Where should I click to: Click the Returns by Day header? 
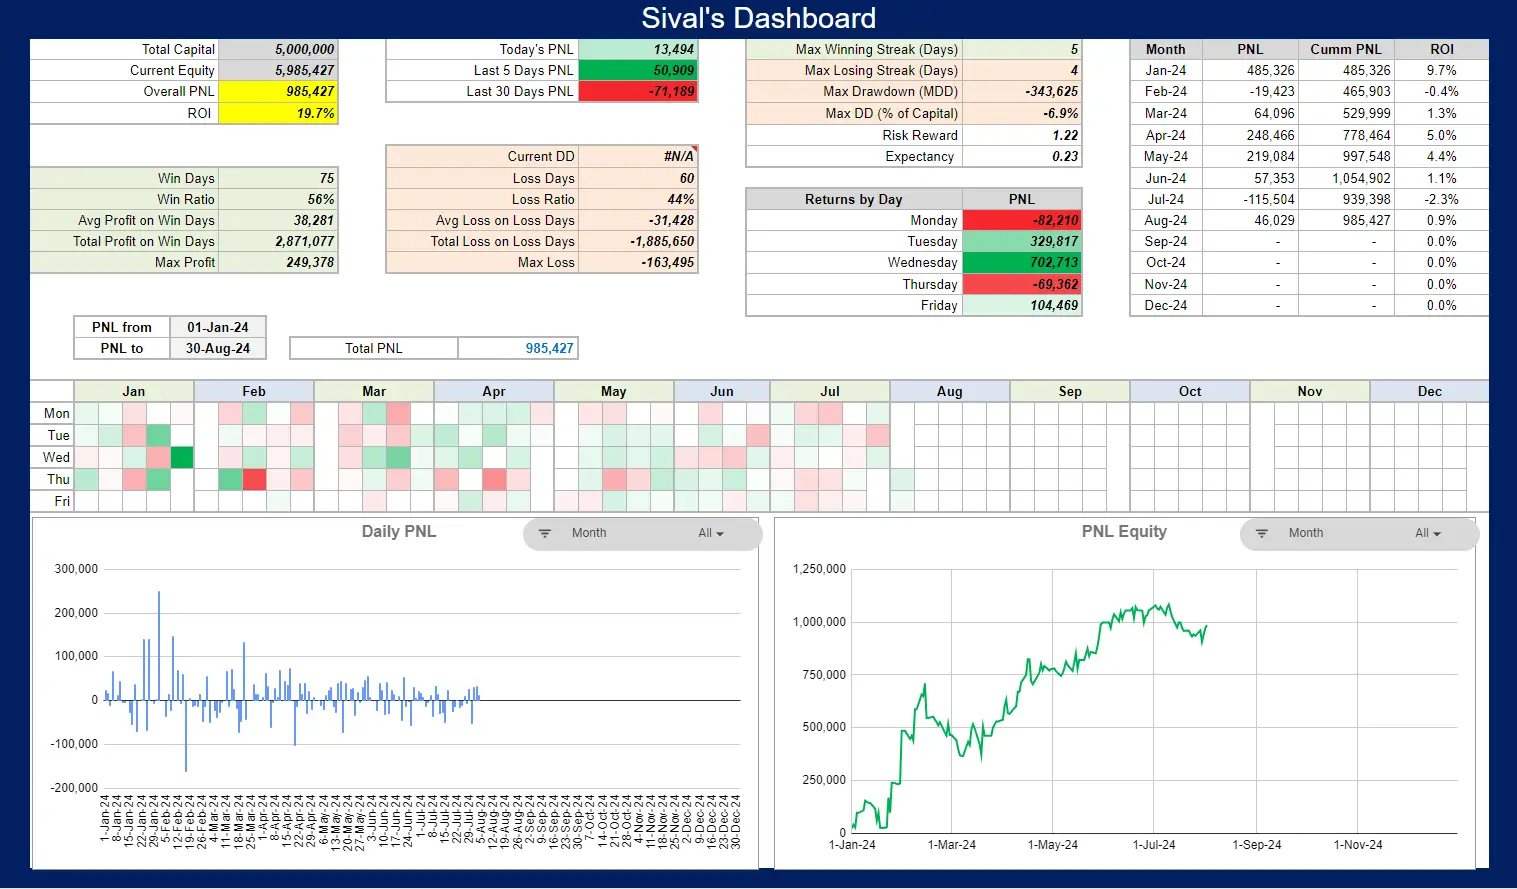(854, 199)
